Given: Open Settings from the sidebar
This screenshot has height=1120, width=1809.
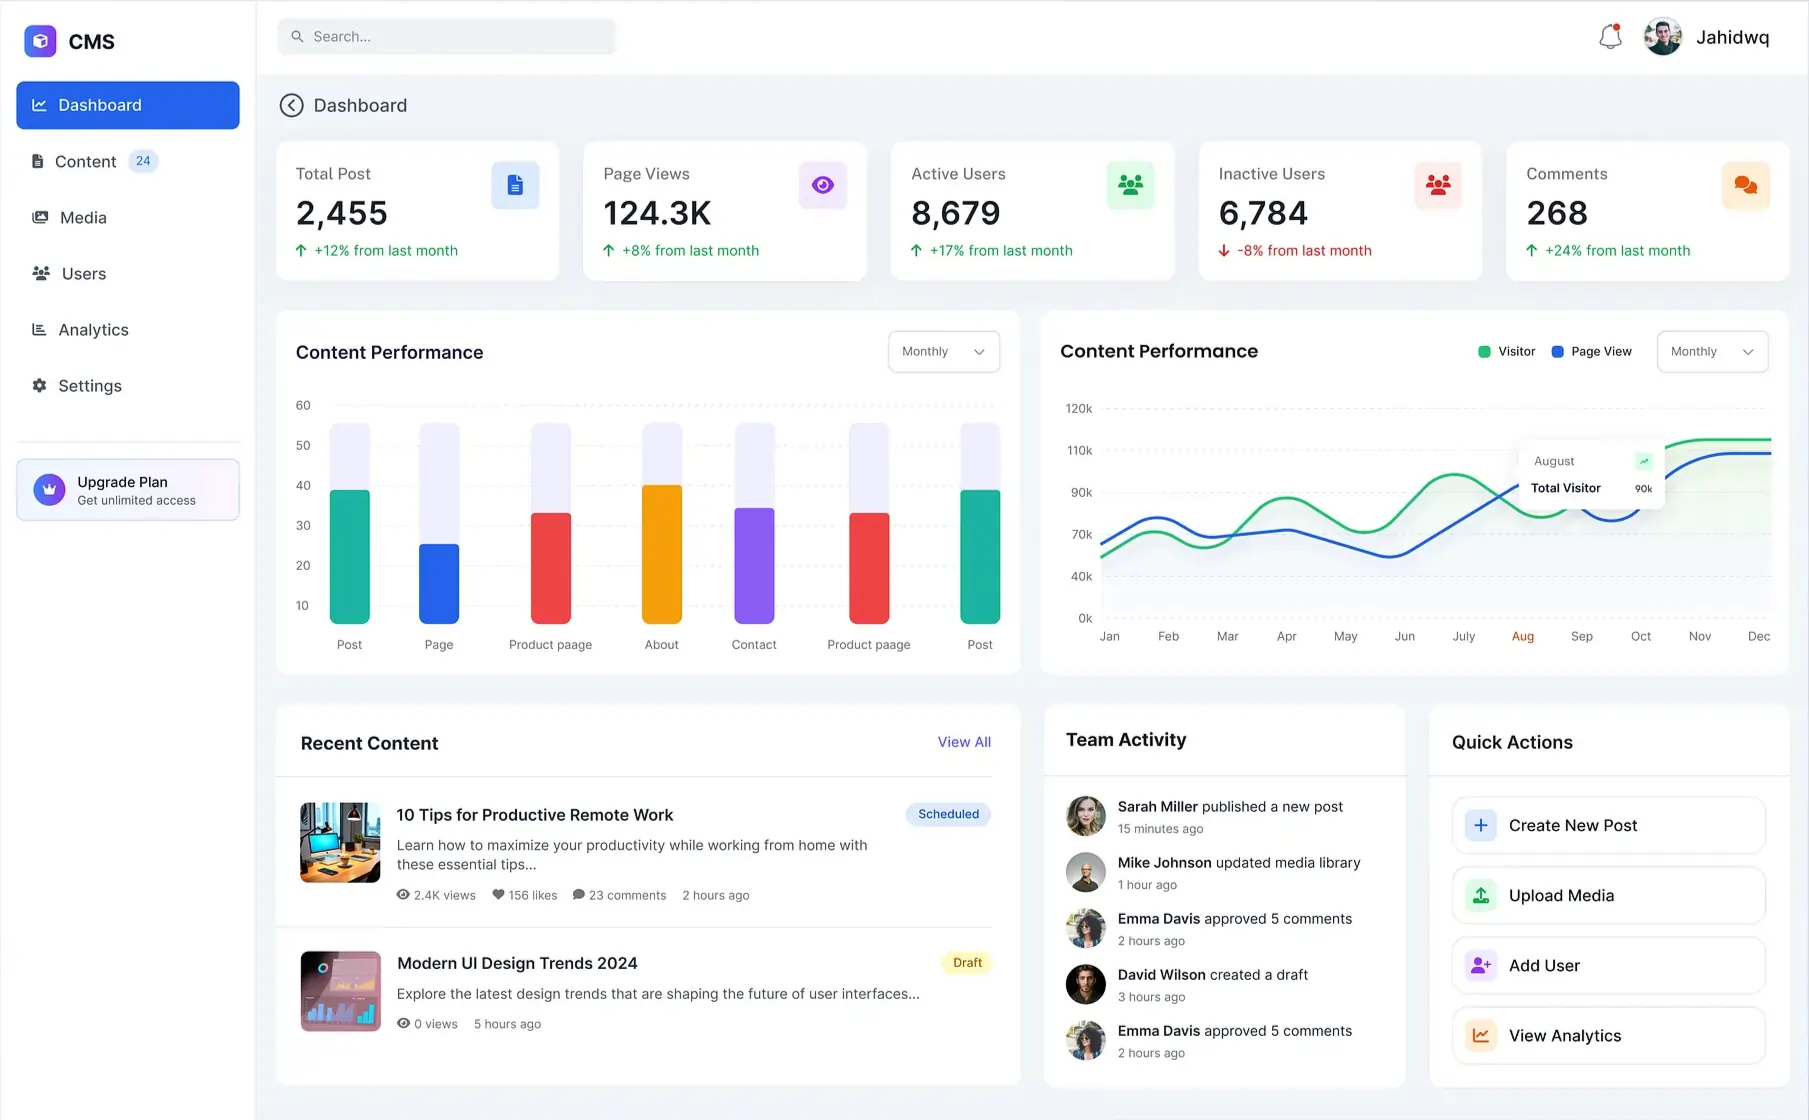Looking at the screenshot, I should 89,385.
